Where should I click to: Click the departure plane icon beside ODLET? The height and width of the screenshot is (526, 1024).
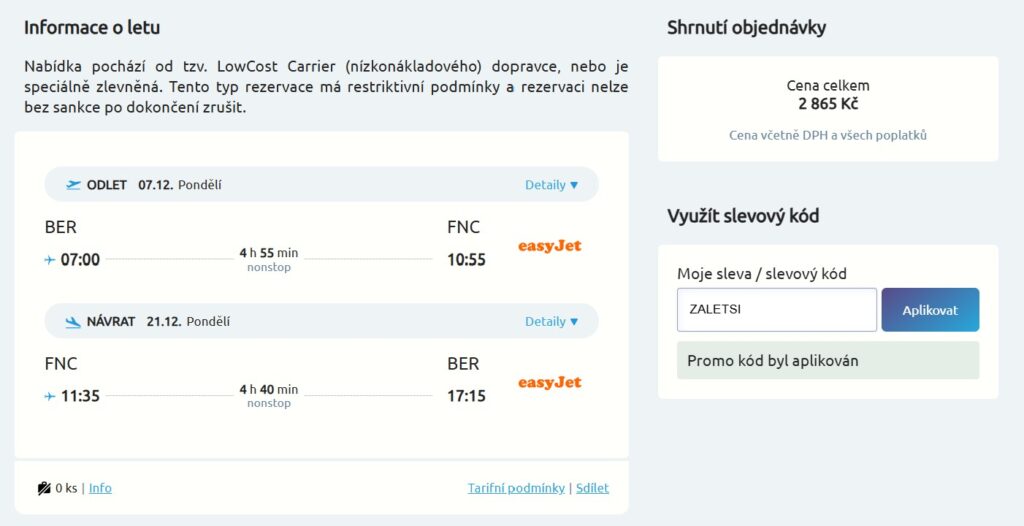pyautogui.click(x=74, y=185)
